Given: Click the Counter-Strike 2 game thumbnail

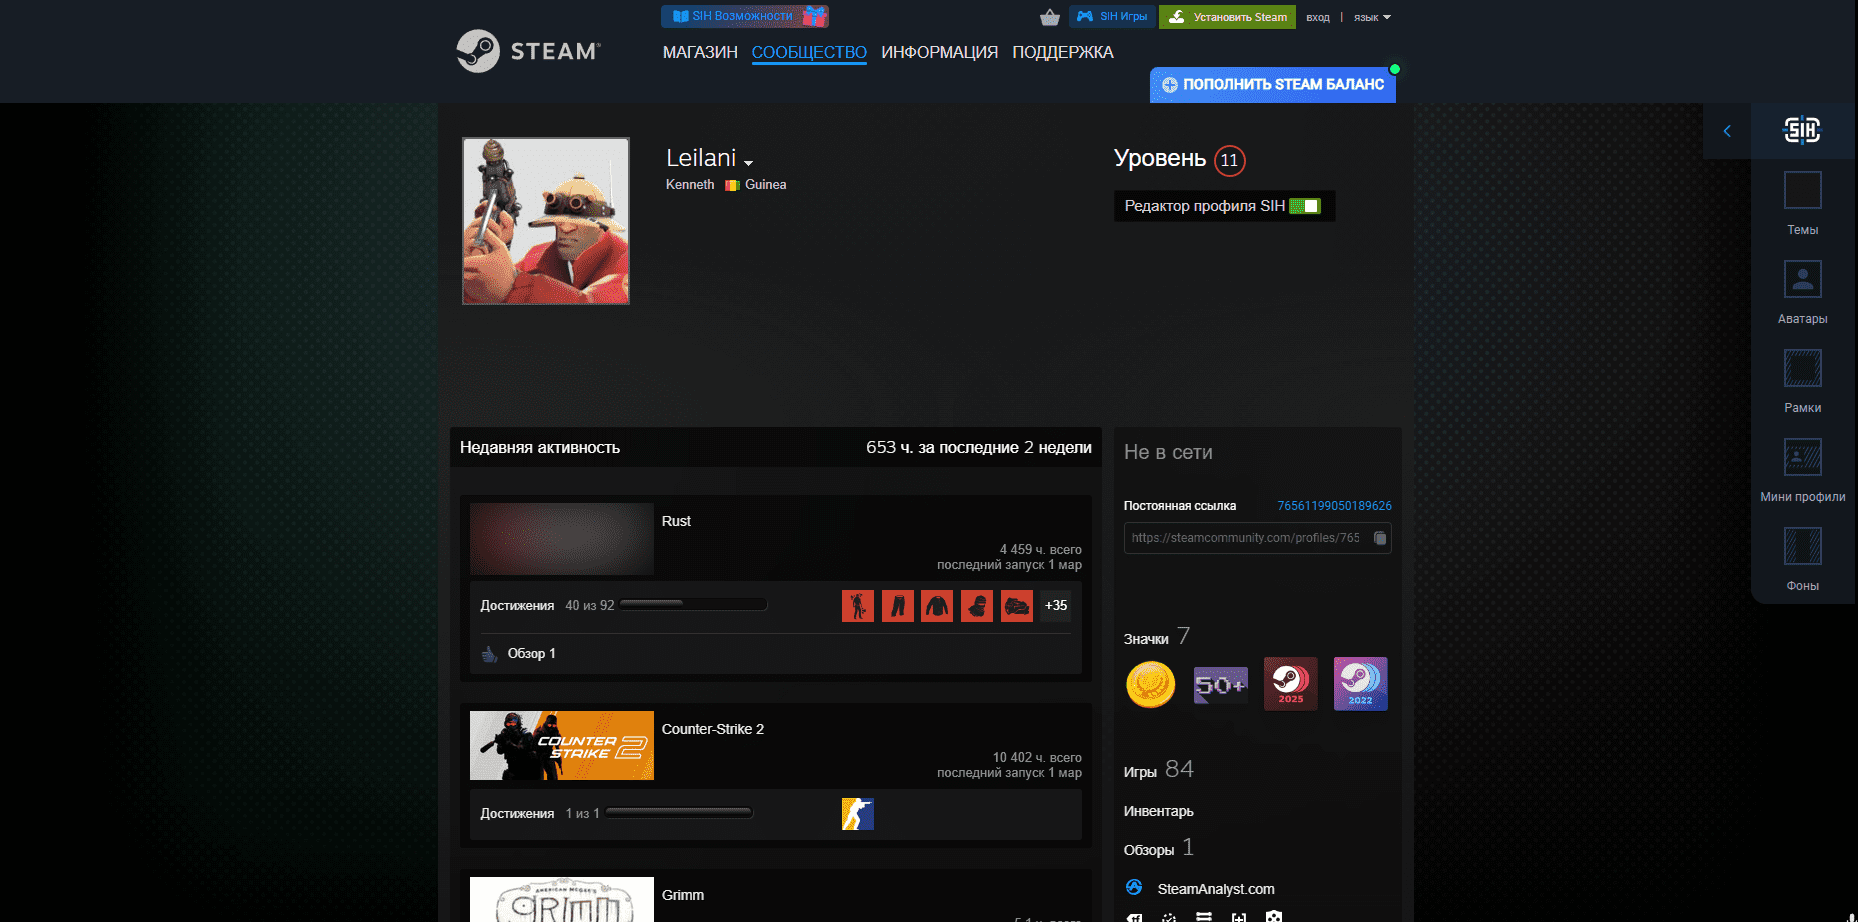Looking at the screenshot, I should click(561, 746).
